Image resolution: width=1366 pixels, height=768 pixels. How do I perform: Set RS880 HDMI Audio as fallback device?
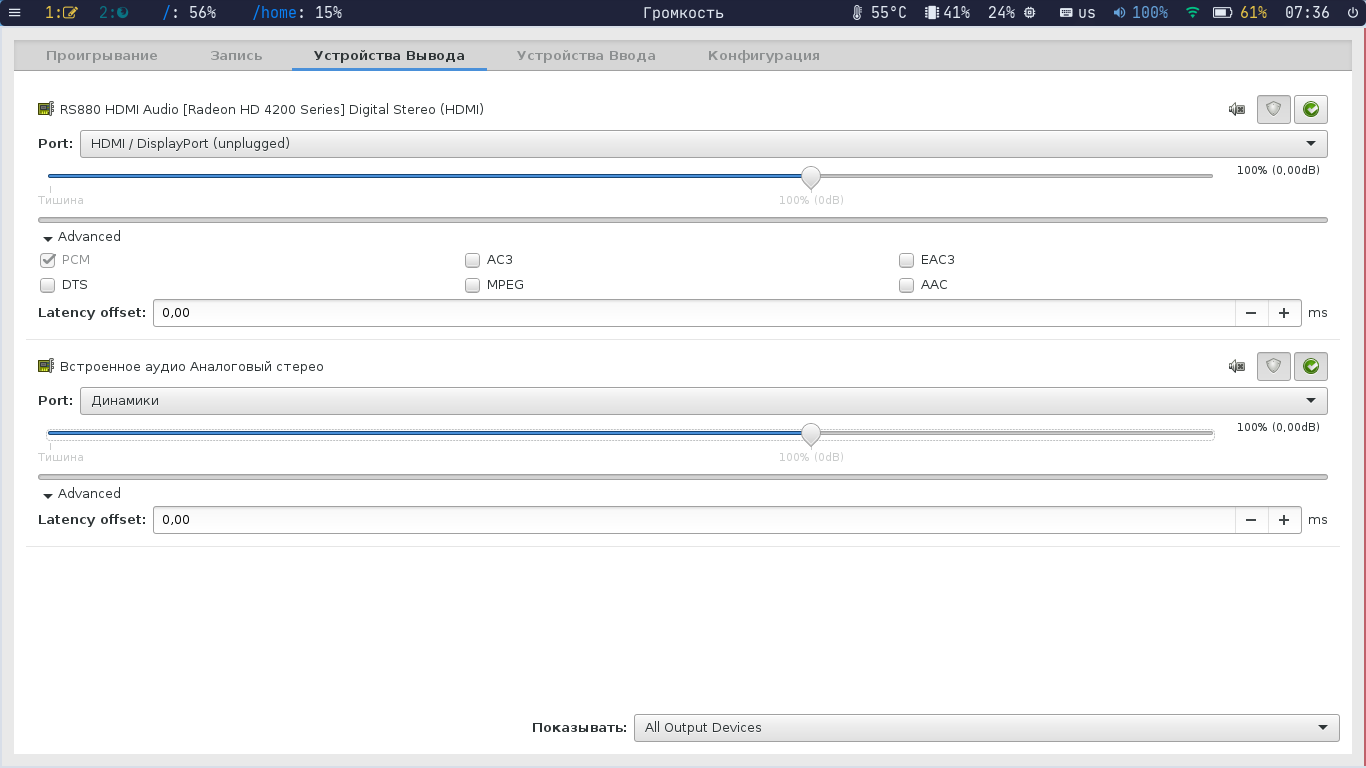point(1311,109)
